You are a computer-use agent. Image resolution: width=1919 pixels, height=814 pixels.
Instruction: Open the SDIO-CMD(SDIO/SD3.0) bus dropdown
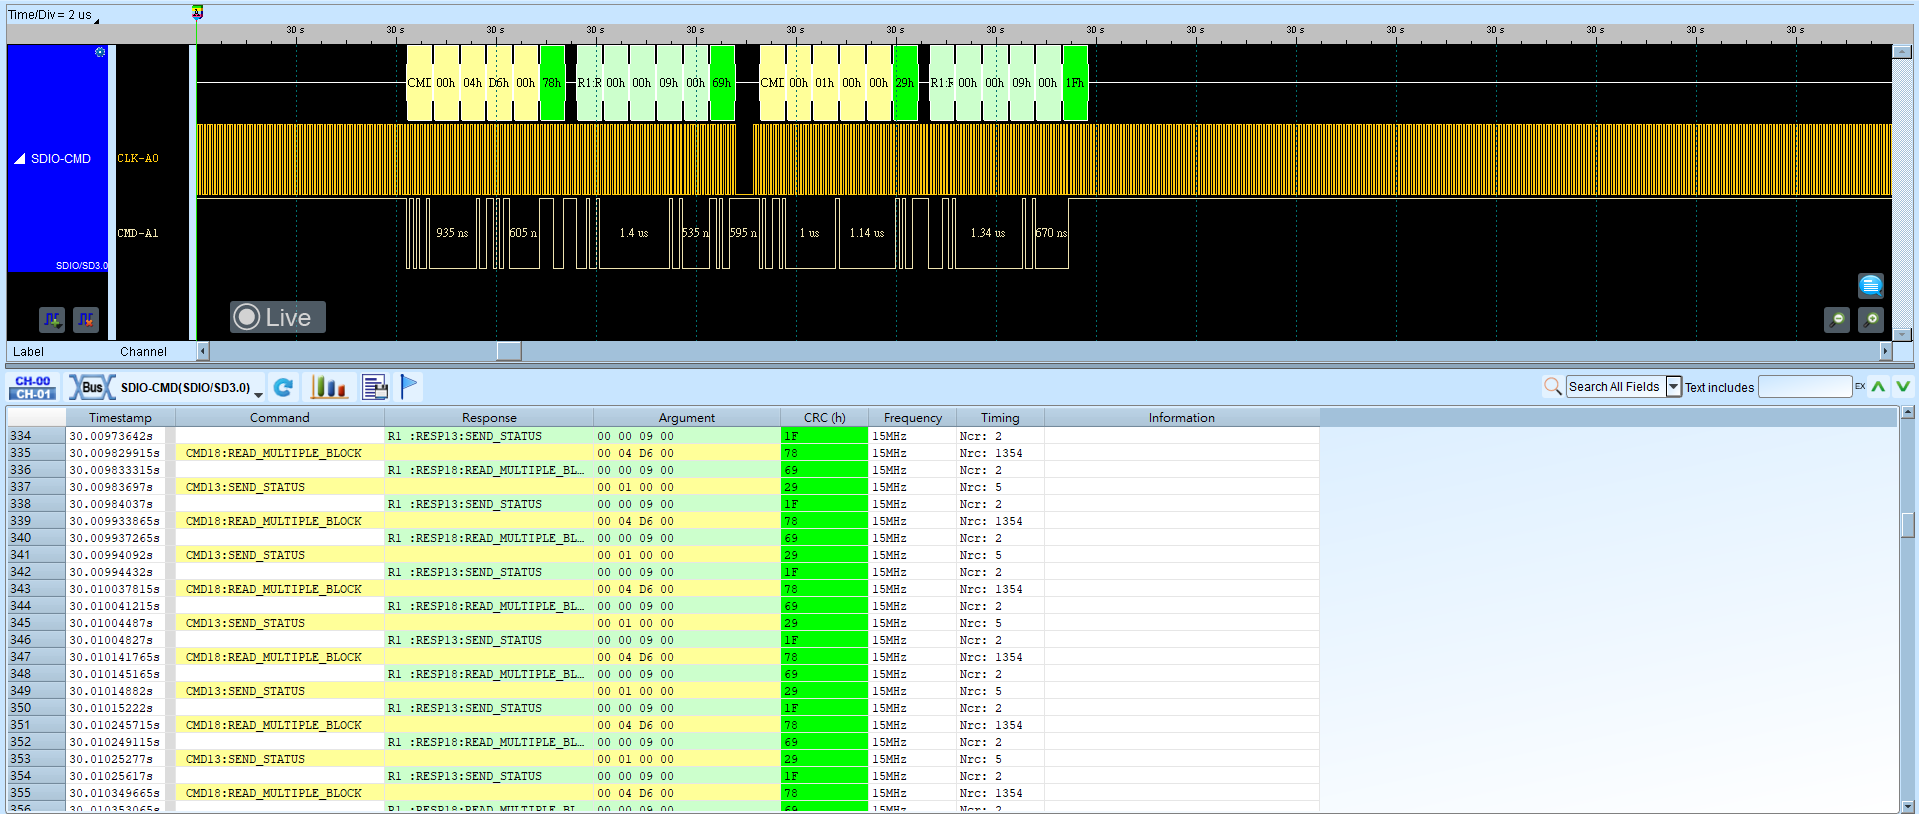click(x=258, y=393)
